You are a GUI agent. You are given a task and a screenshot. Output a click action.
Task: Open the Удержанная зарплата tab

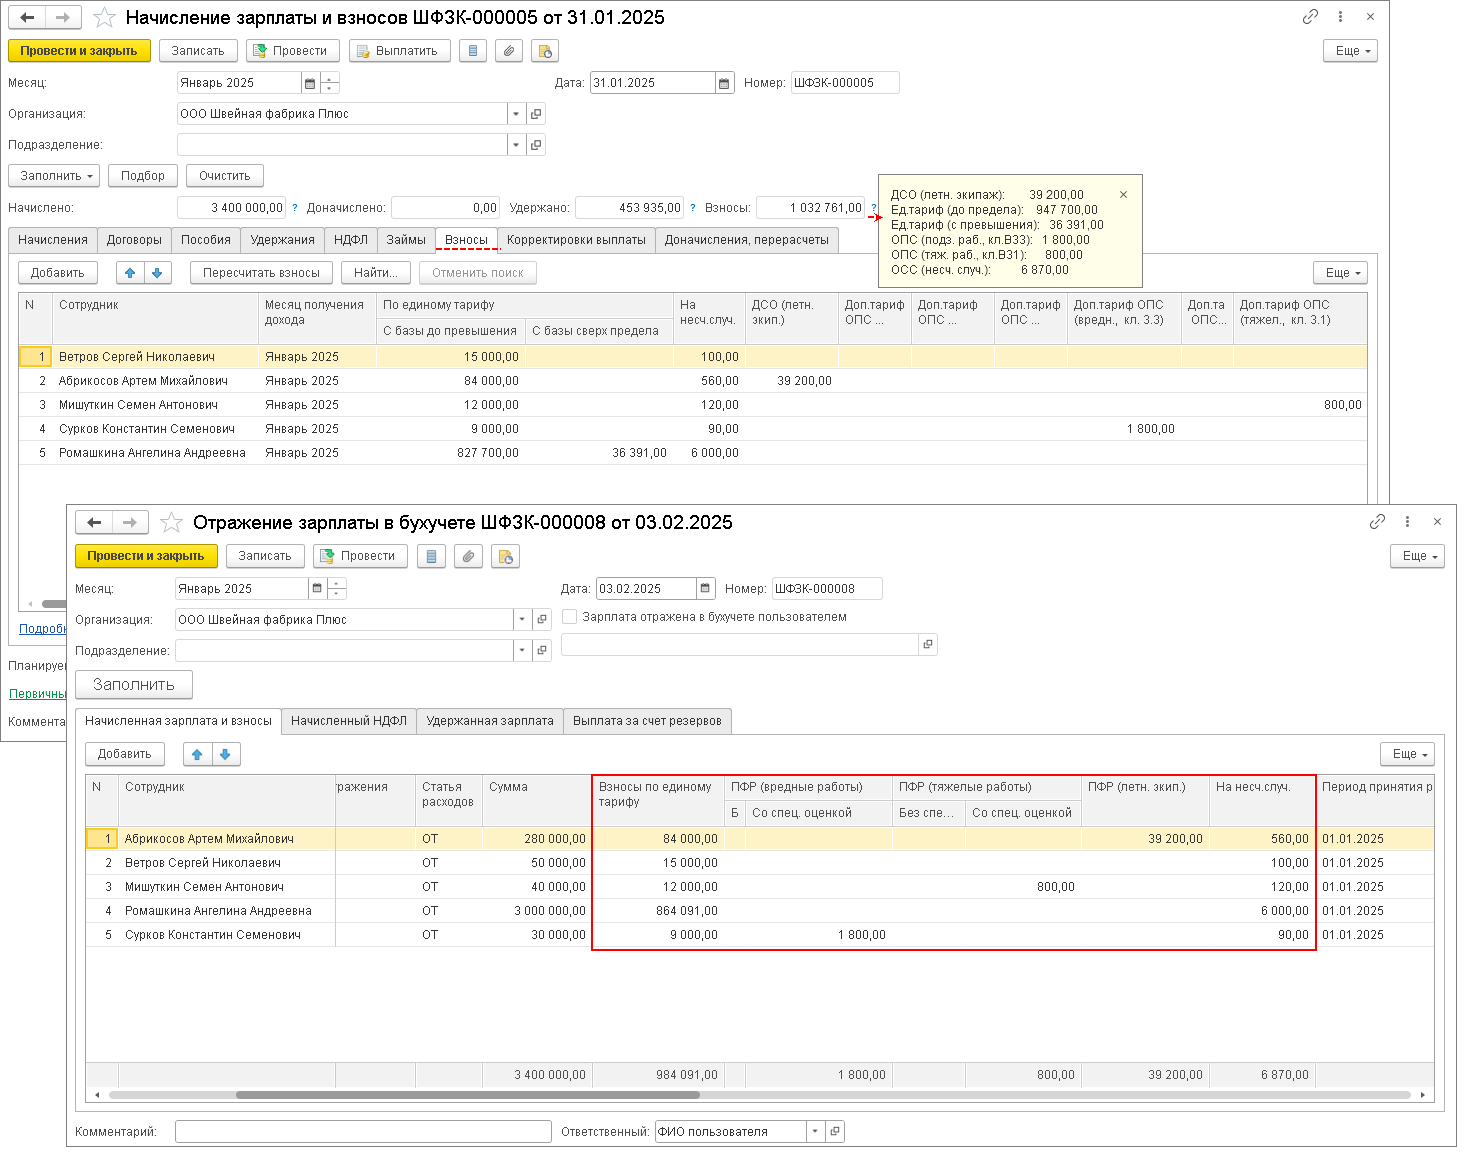click(x=490, y=721)
